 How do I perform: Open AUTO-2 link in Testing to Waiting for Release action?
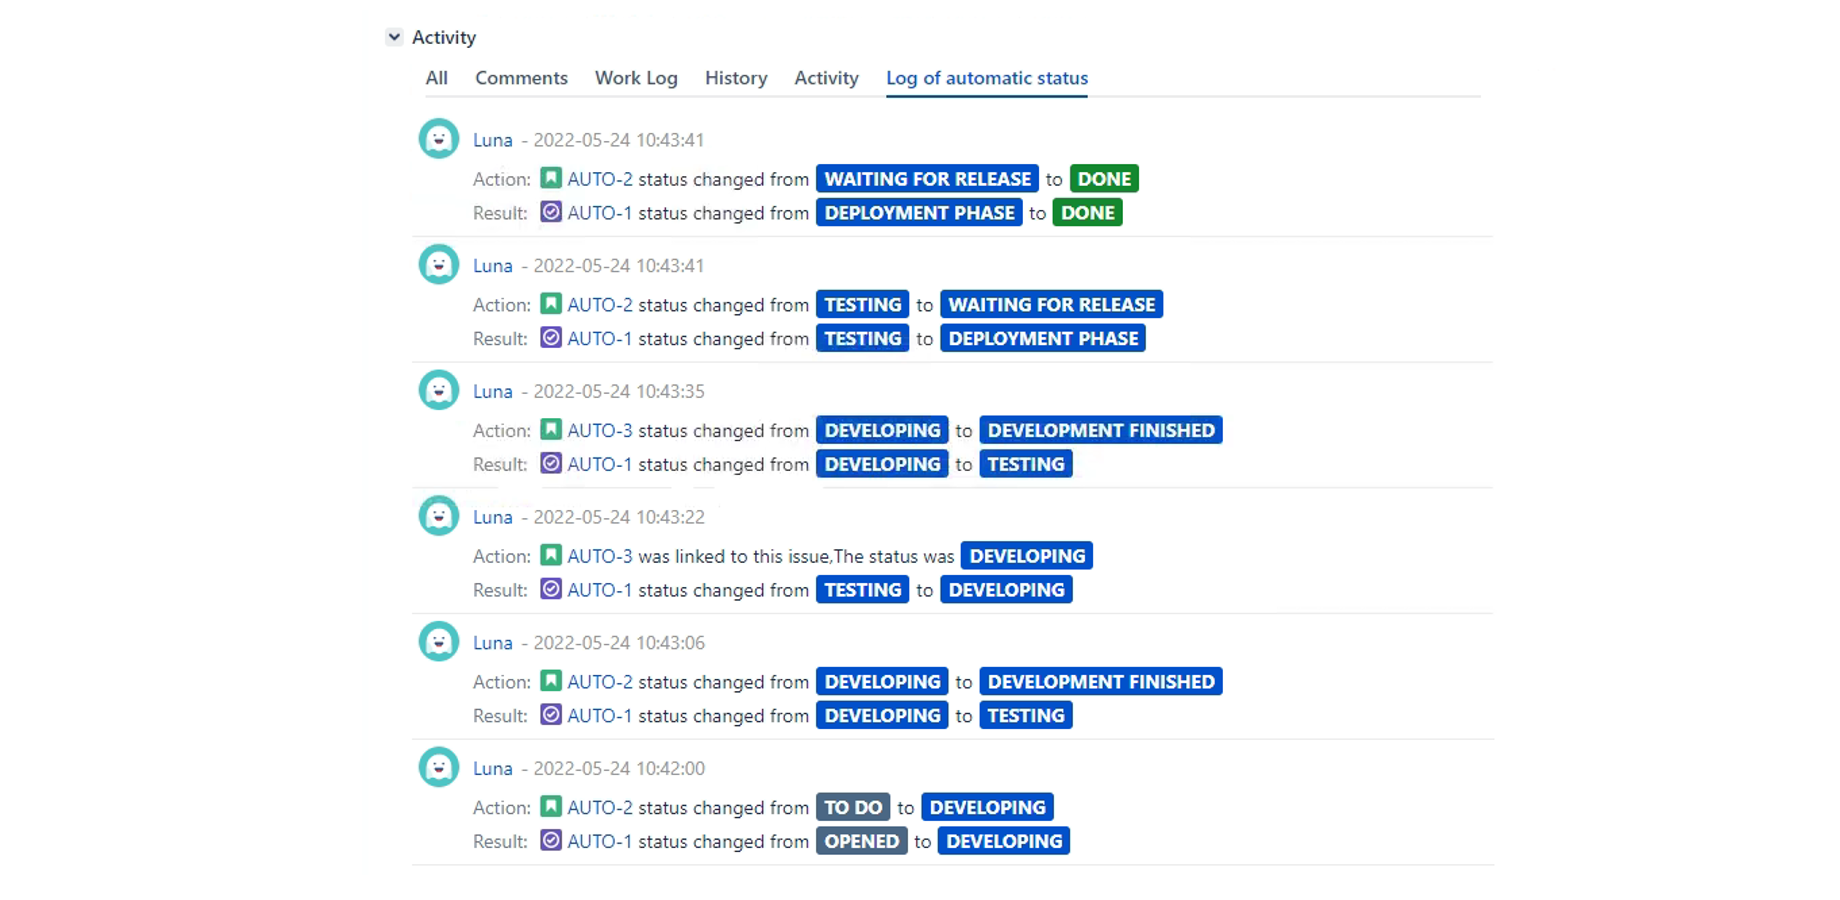[600, 305]
